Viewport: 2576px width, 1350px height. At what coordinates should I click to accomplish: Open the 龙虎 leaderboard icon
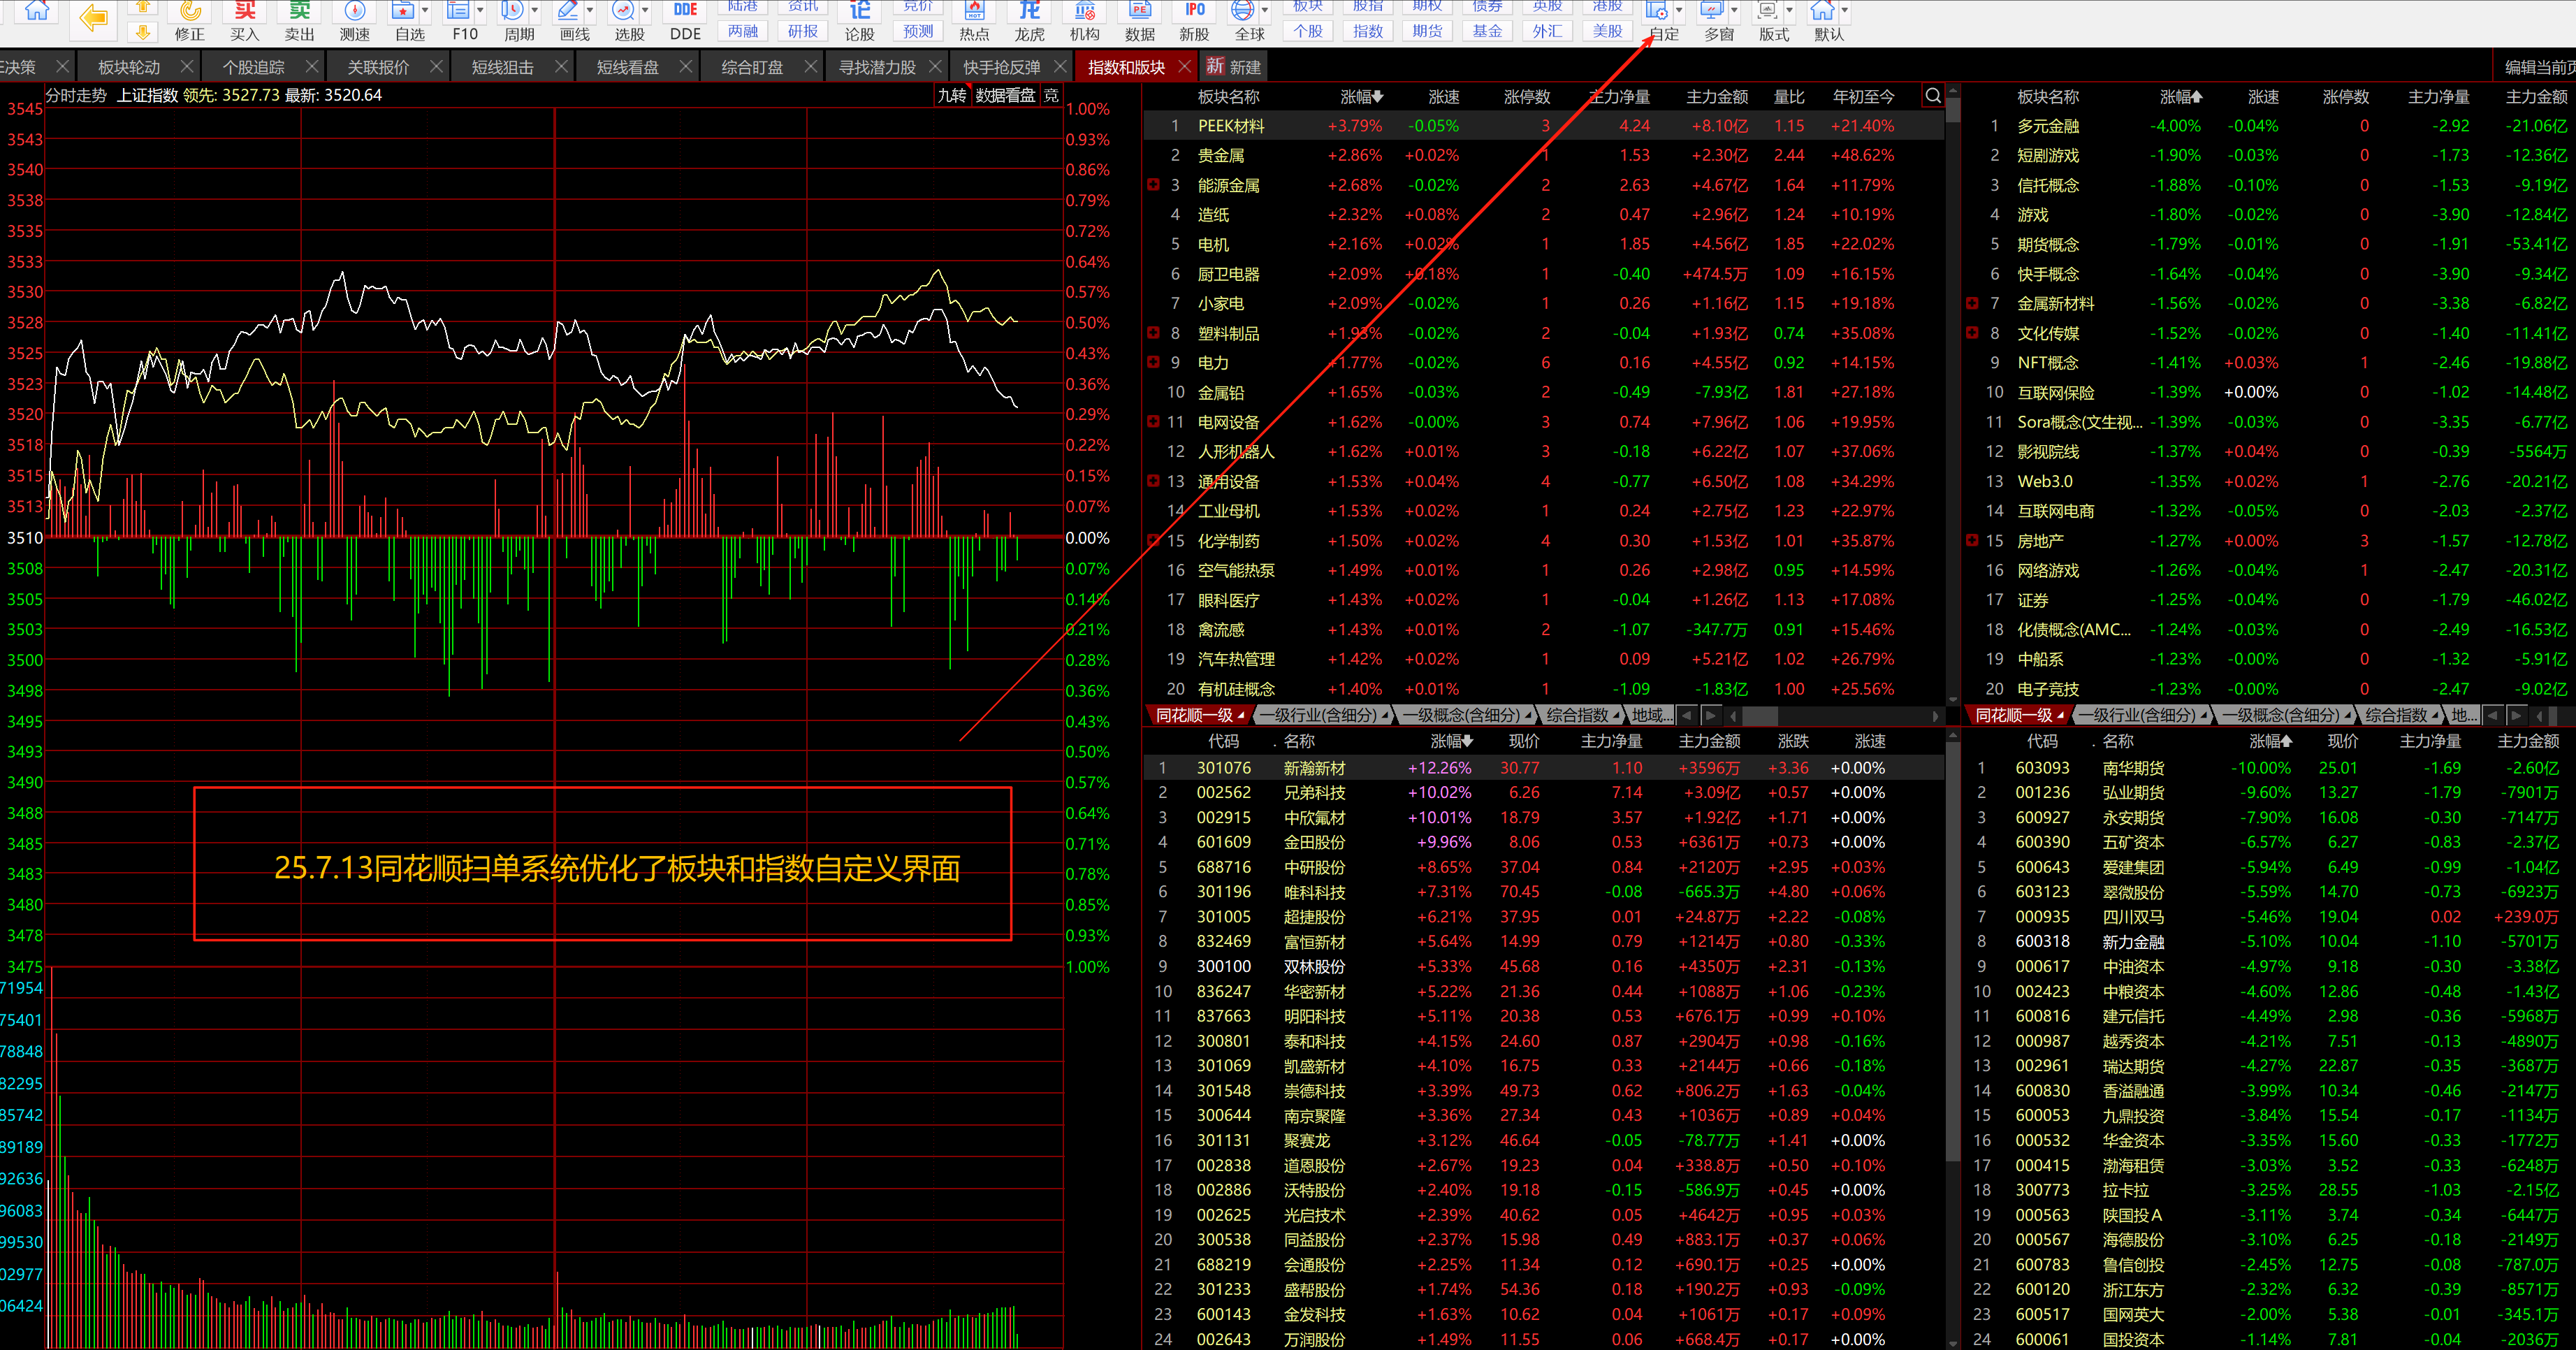coord(1029,21)
